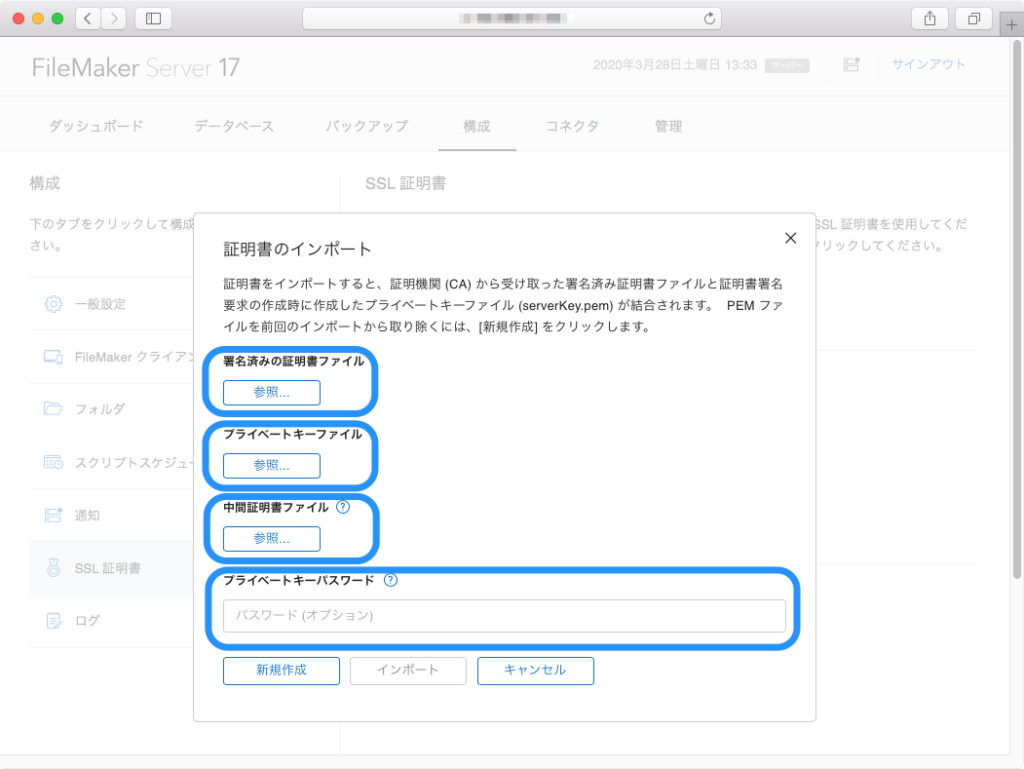Viewport: 1024px width, 769px height.
Task: Click the SSL 証明書 page heading
Action: [406, 183]
